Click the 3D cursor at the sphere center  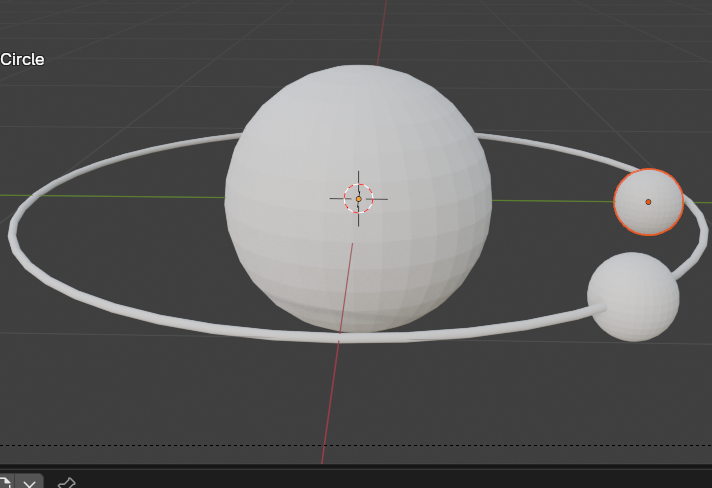pyautogui.click(x=358, y=199)
